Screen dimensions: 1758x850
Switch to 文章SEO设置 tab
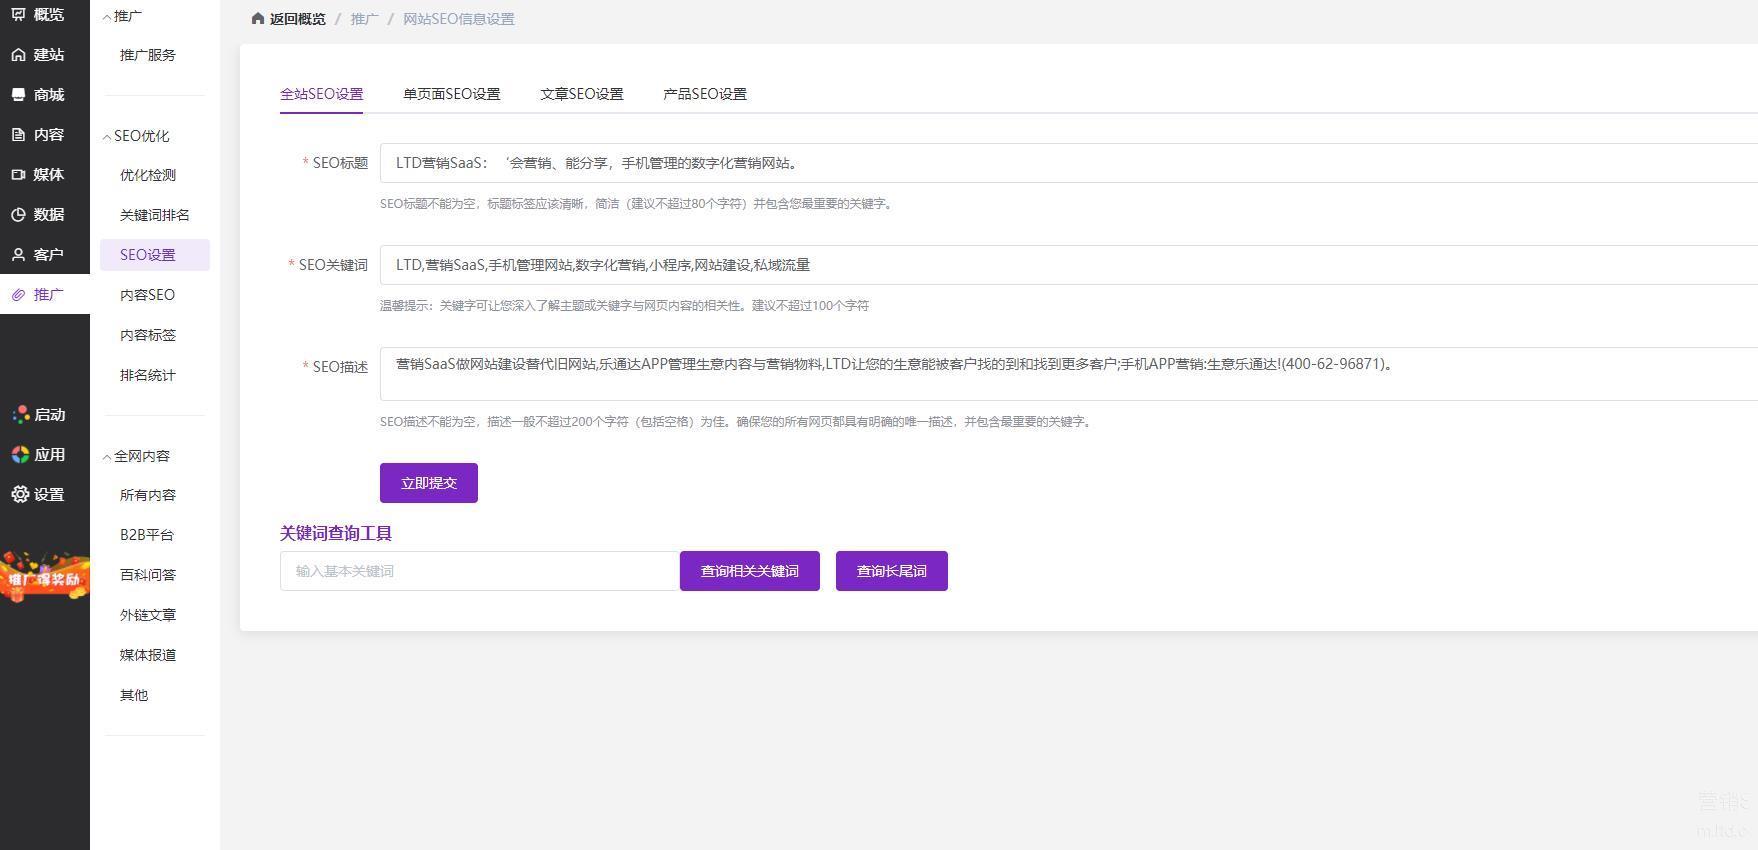click(581, 94)
